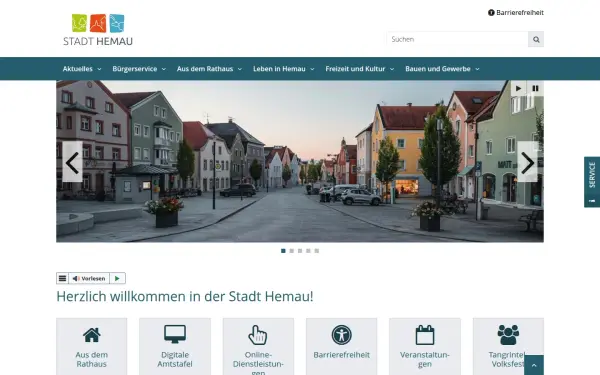This screenshot has height=375, width=600.
Task: Play the image slideshow
Action: point(518,88)
